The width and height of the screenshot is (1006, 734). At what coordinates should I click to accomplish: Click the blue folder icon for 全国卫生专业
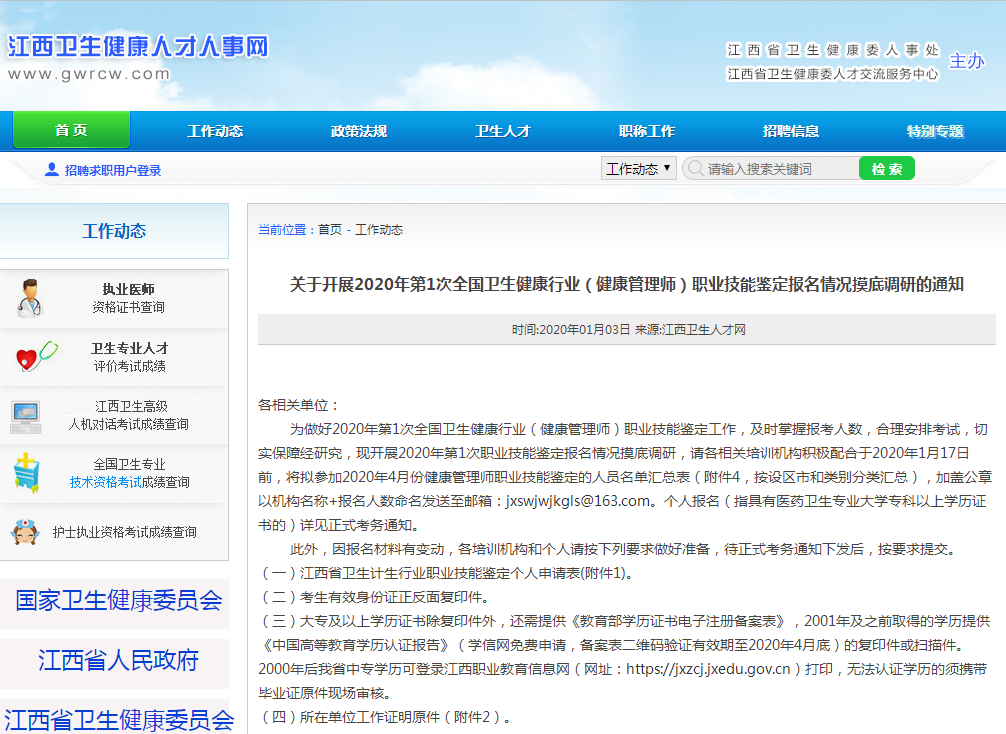click(27, 472)
